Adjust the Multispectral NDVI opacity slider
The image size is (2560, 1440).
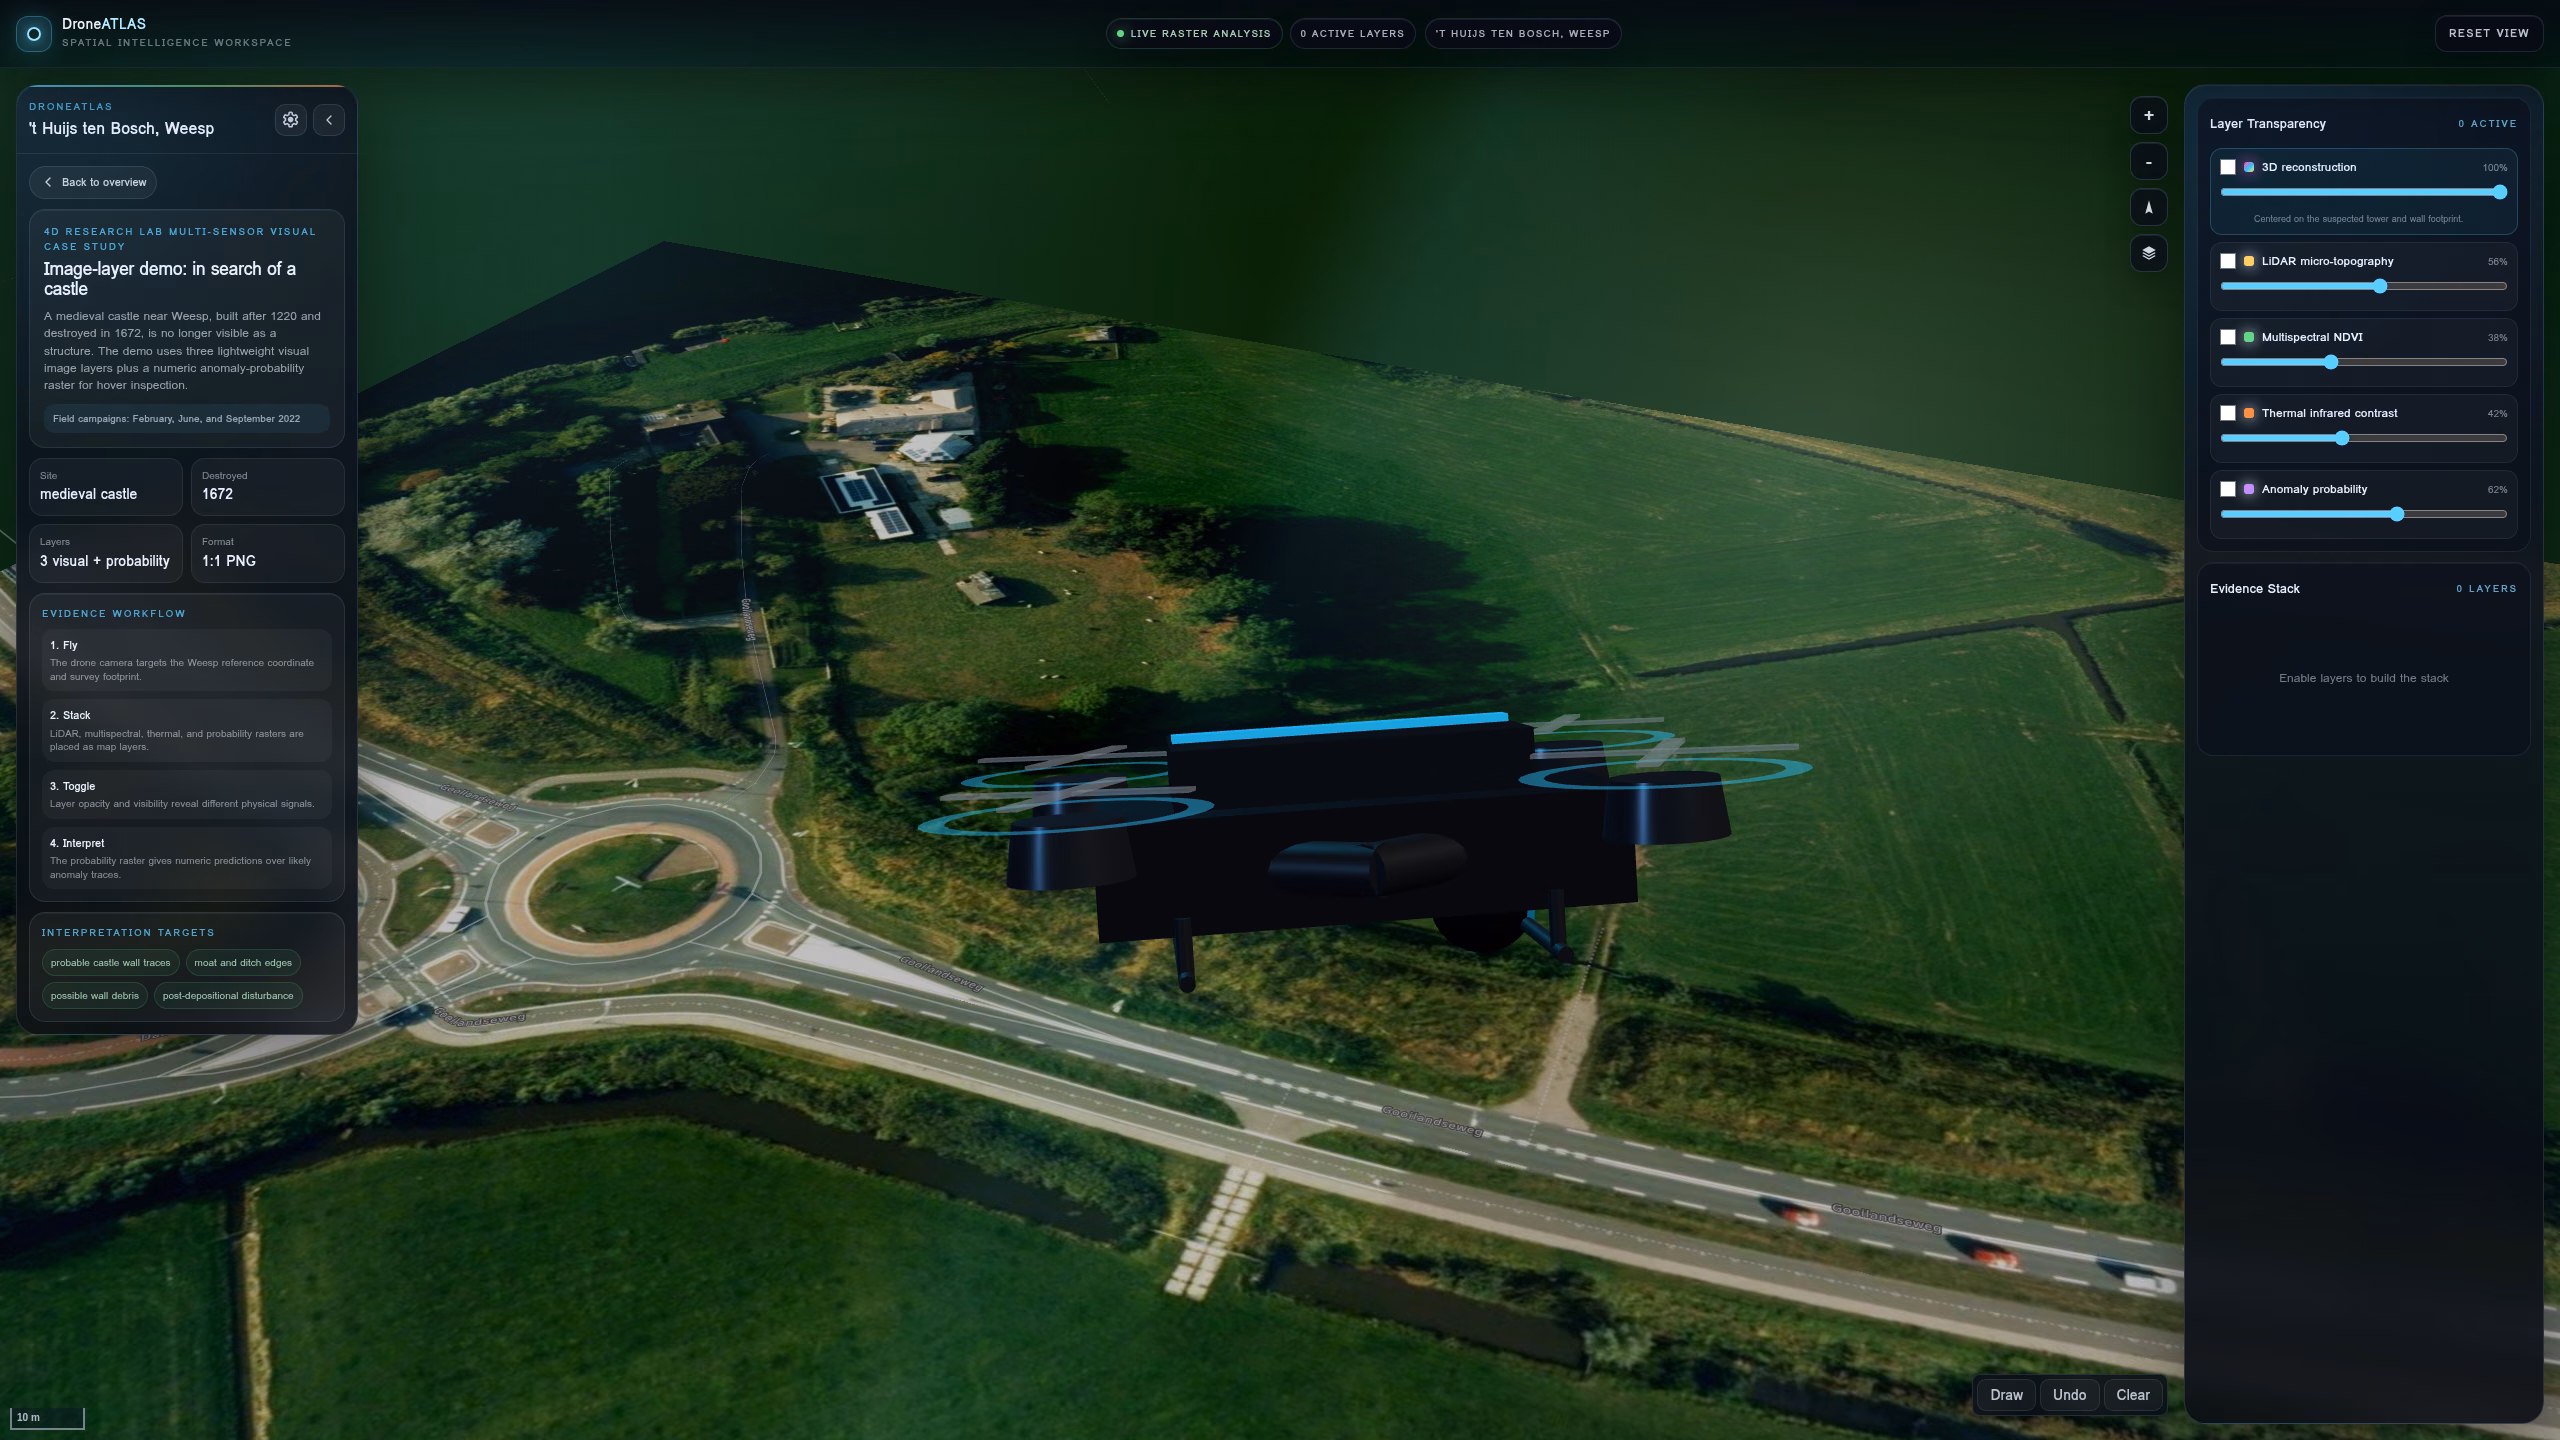(x=2363, y=362)
